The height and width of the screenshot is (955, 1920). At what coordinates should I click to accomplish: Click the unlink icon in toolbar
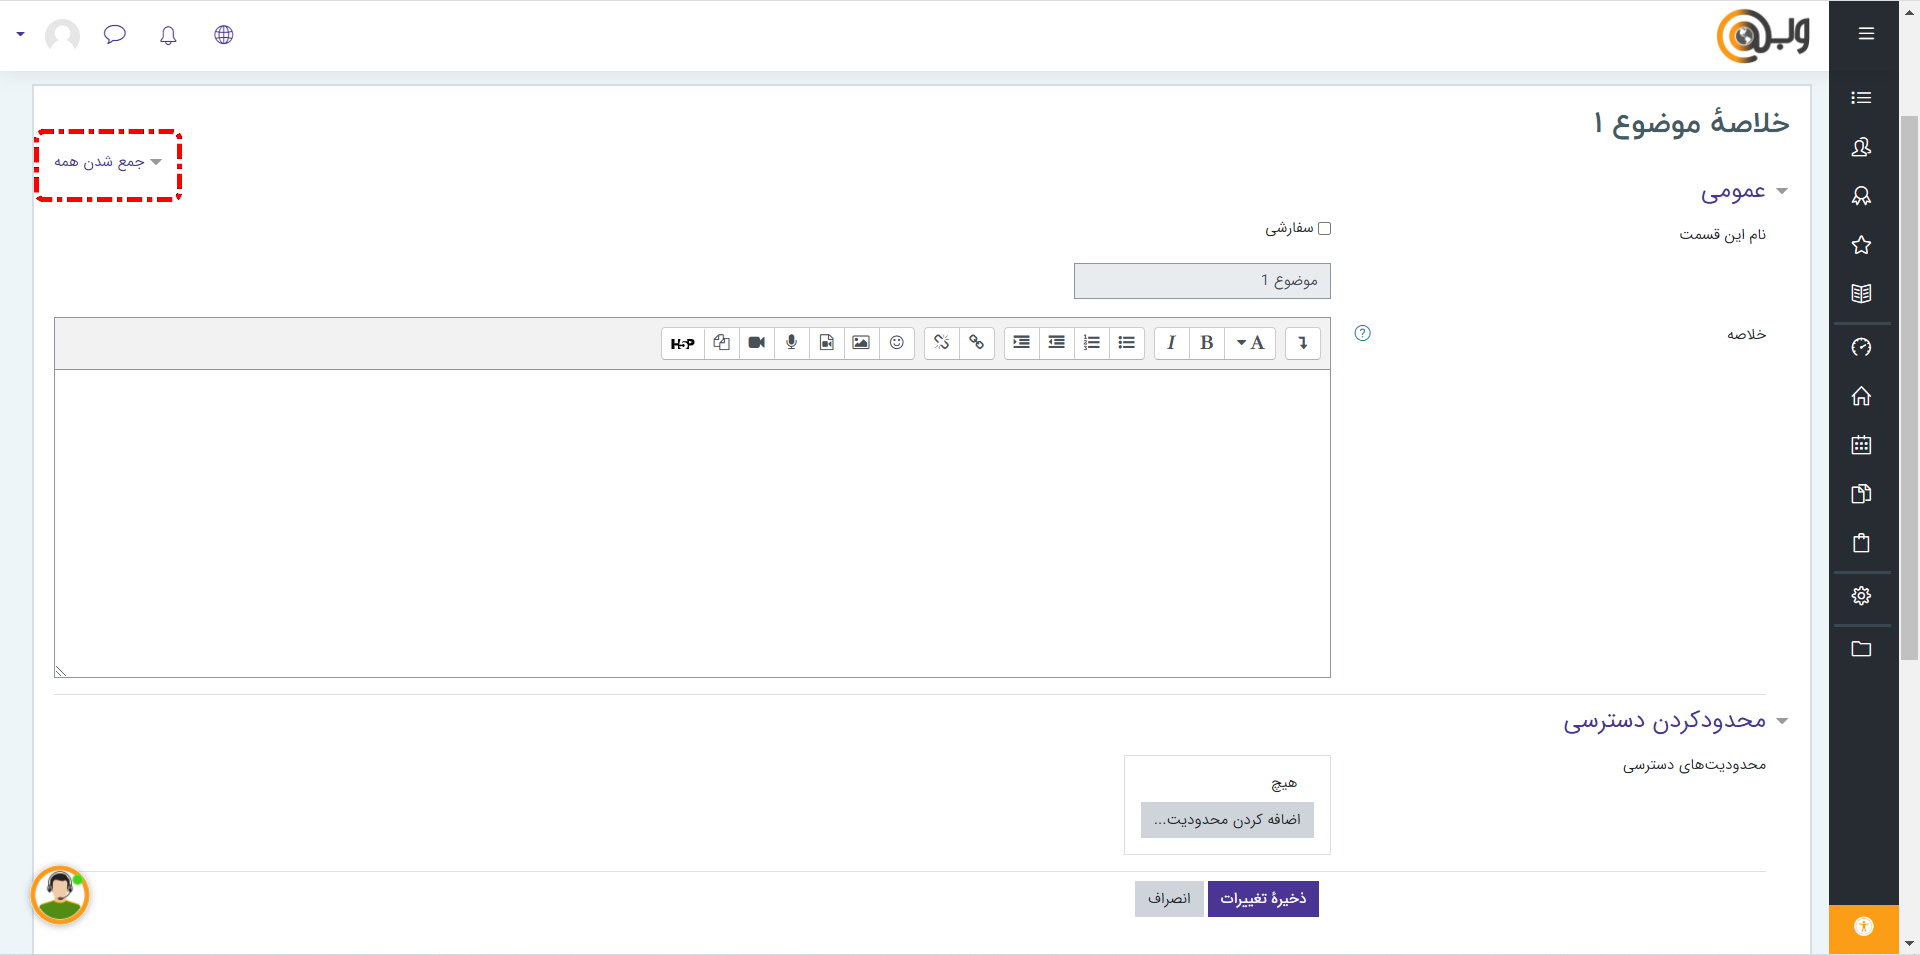click(941, 343)
